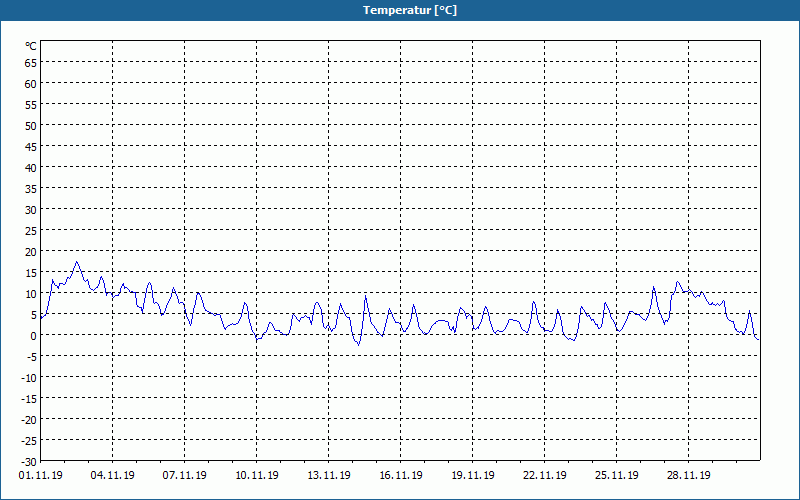Click the °C unit label on the axis
This screenshot has height=500, width=800.
click(31, 46)
